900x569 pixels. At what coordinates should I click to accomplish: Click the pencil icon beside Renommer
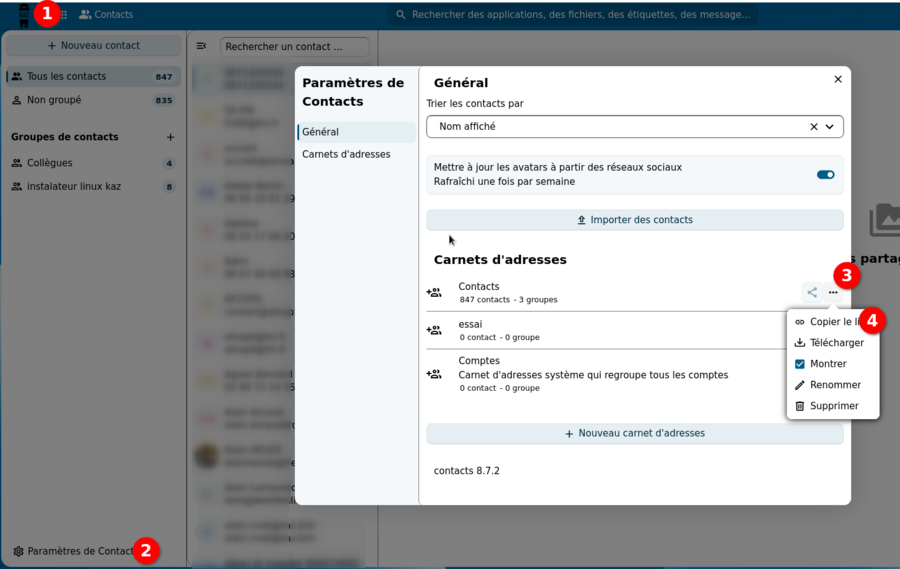(x=800, y=385)
